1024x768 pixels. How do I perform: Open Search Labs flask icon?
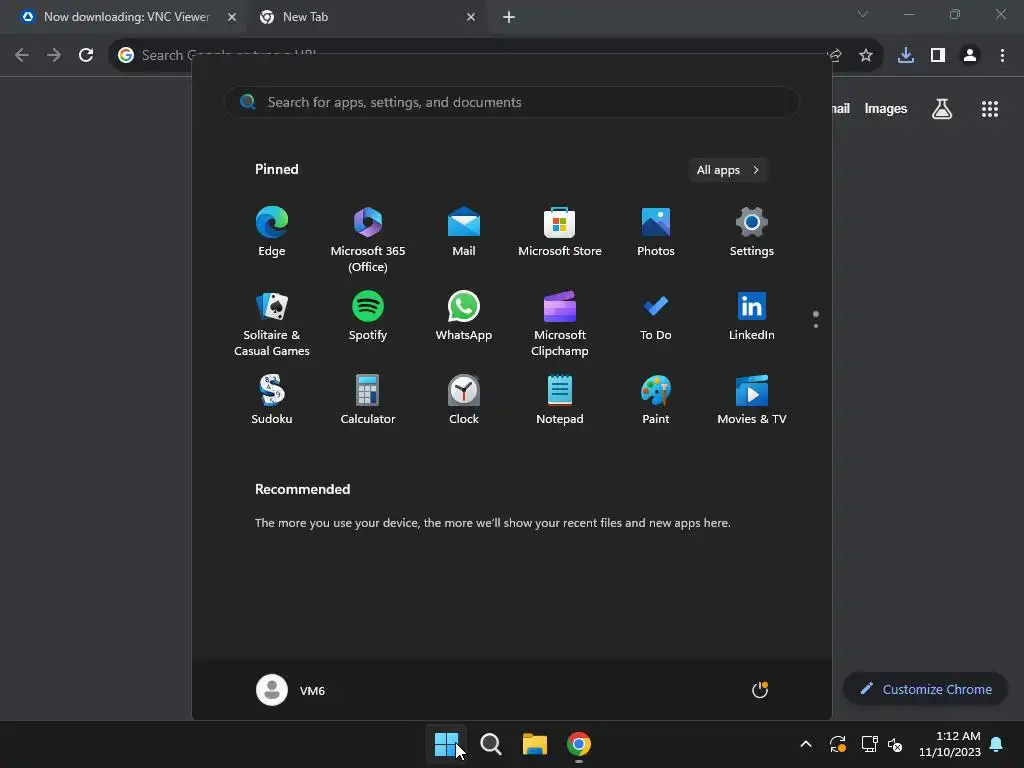tap(942, 108)
